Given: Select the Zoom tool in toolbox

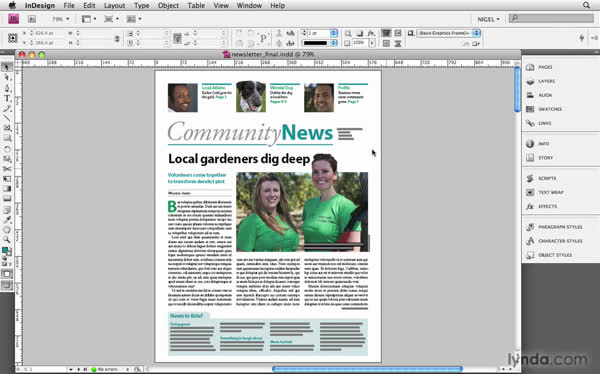Looking at the screenshot, I should (x=7, y=240).
